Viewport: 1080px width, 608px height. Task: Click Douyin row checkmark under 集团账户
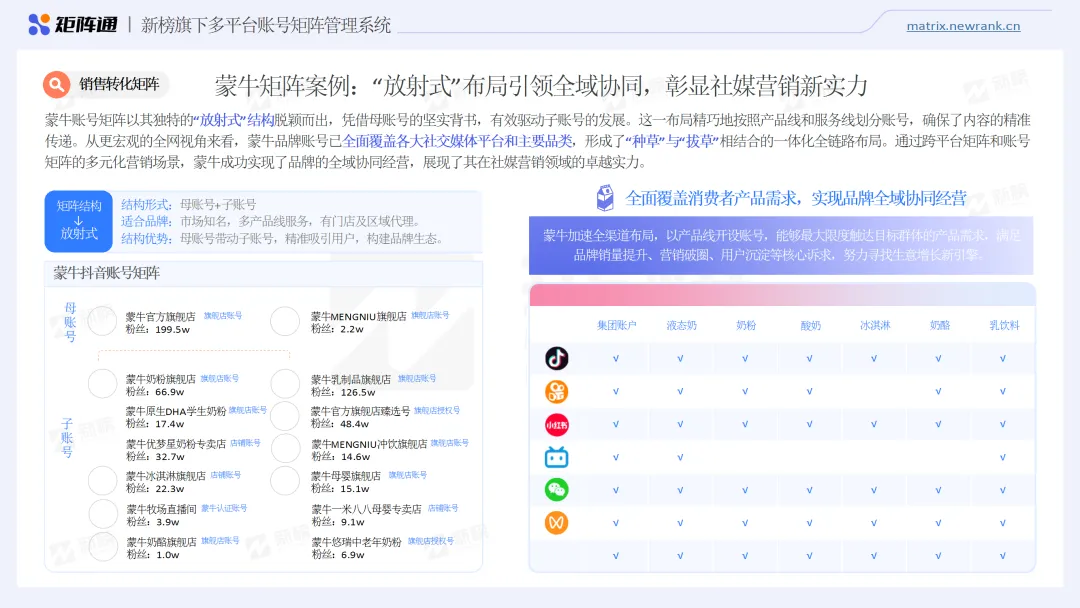click(x=616, y=358)
